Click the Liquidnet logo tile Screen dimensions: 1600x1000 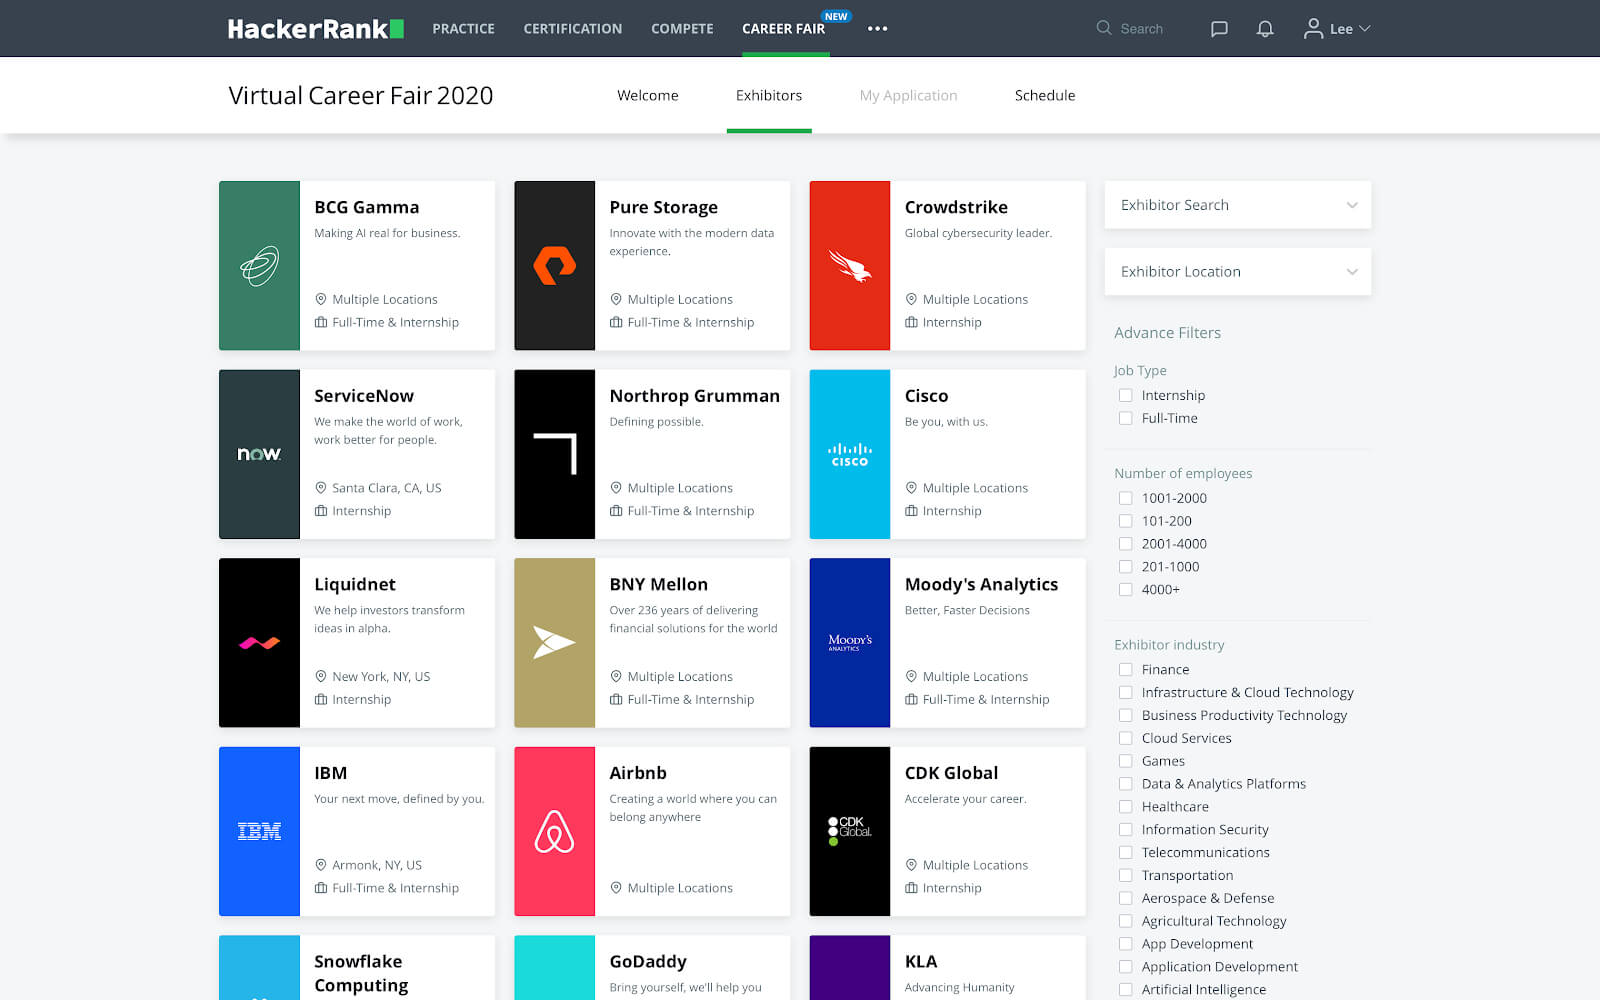point(259,643)
